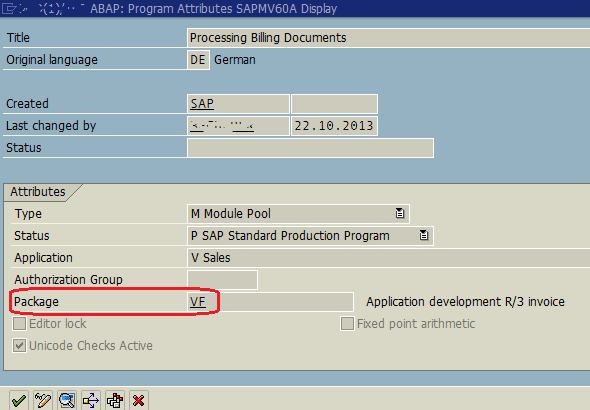This screenshot has height=410, width=590.
Task: Click the green checkmark Continue icon
Action: pos(19,400)
